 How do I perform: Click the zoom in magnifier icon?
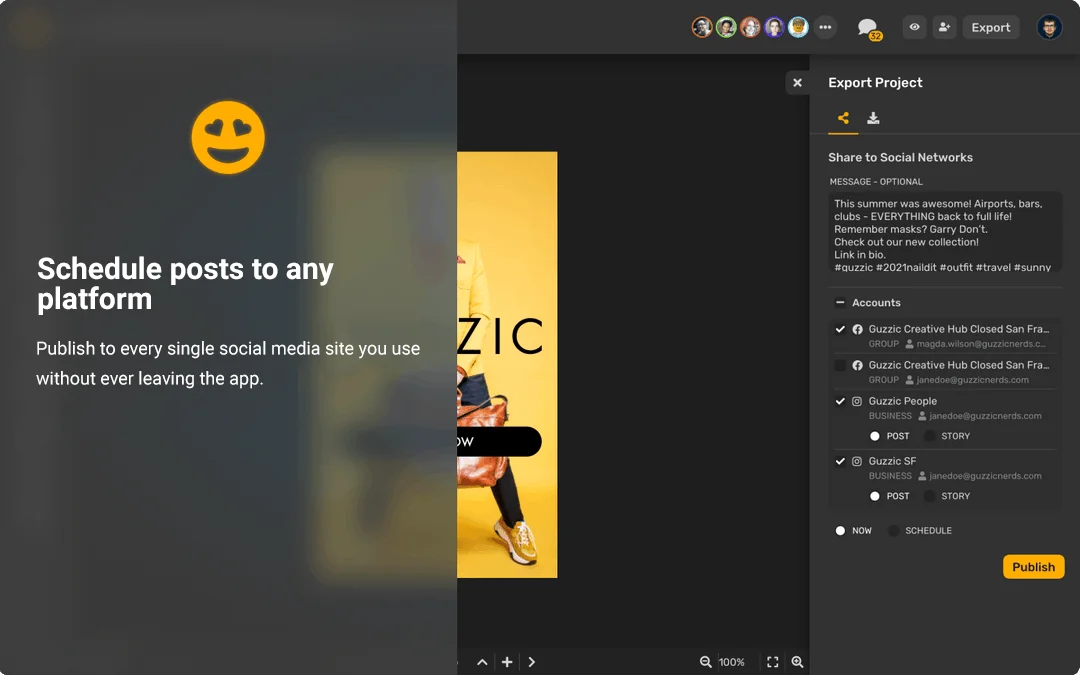tap(797, 662)
